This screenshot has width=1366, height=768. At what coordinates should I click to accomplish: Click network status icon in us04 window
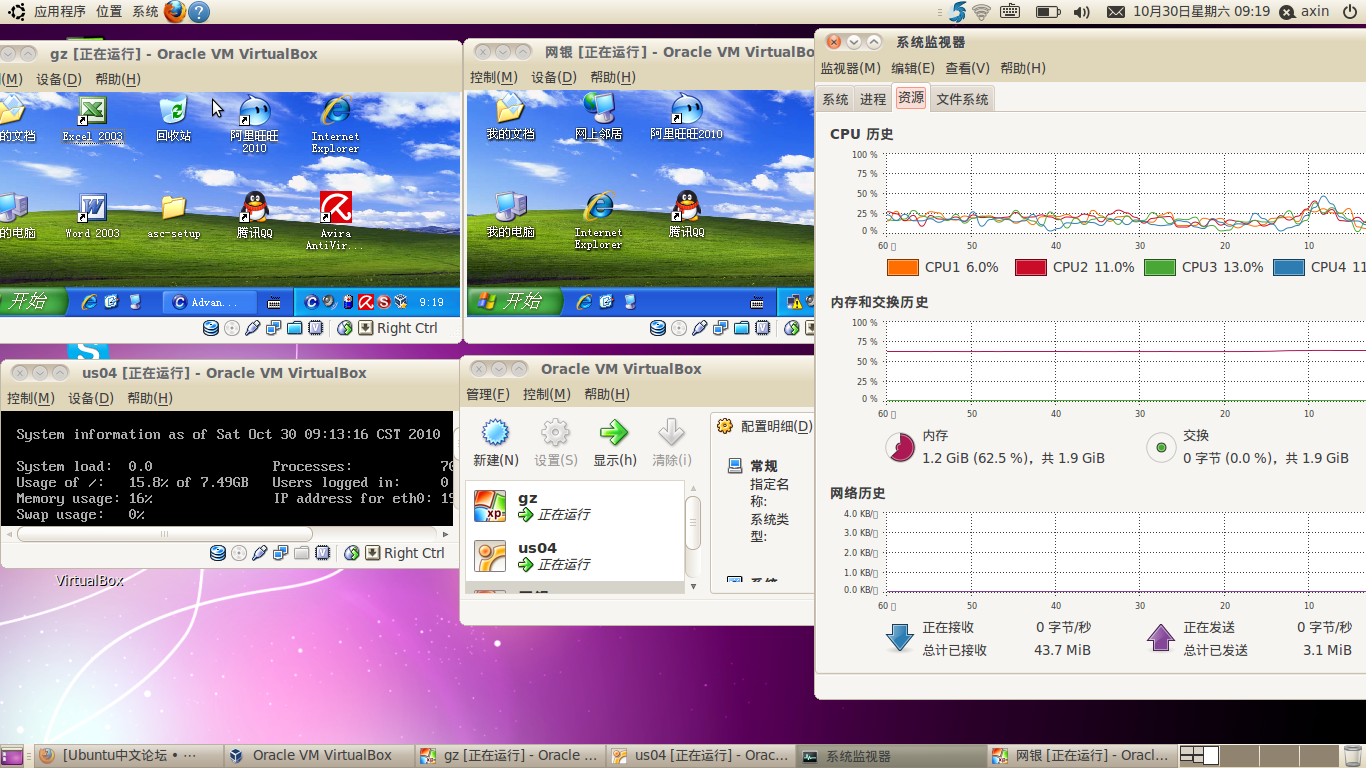click(281, 553)
